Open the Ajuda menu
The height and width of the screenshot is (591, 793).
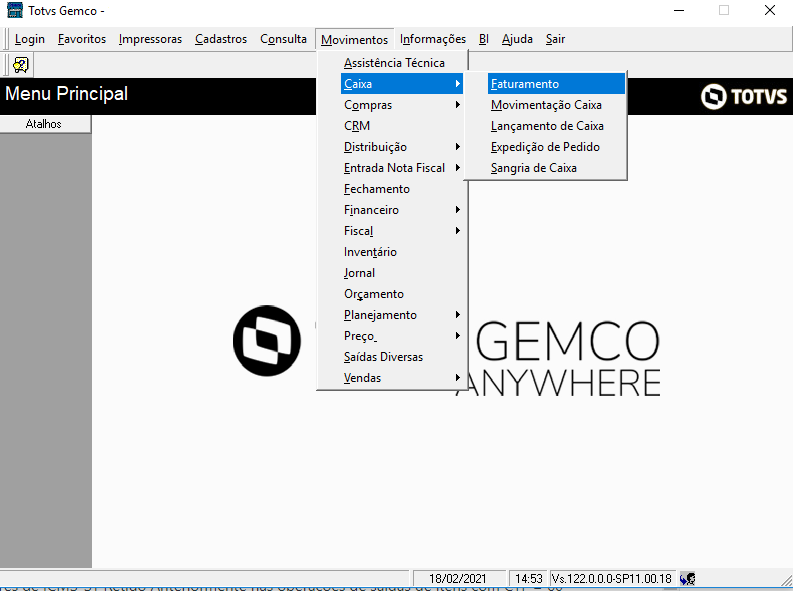pyautogui.click(x=517, y=39)
